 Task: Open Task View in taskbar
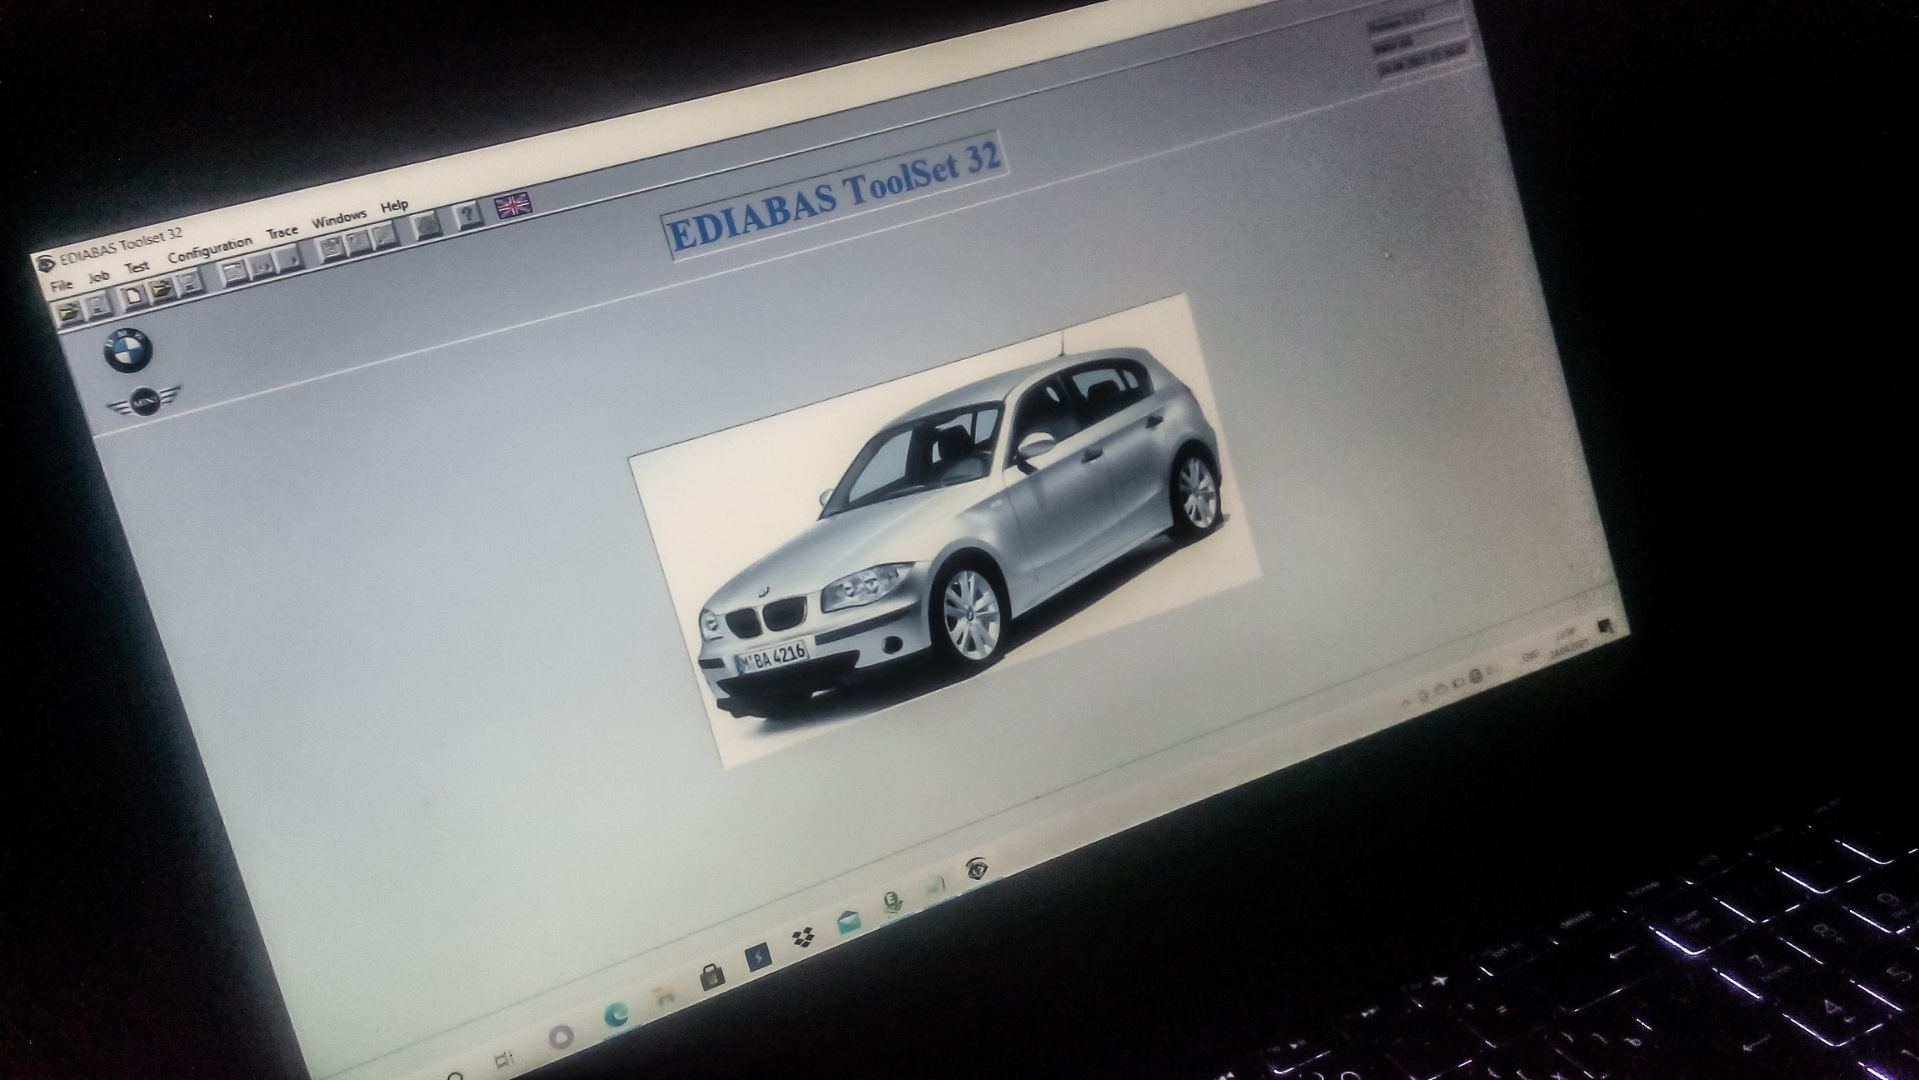click(505, 1058)
